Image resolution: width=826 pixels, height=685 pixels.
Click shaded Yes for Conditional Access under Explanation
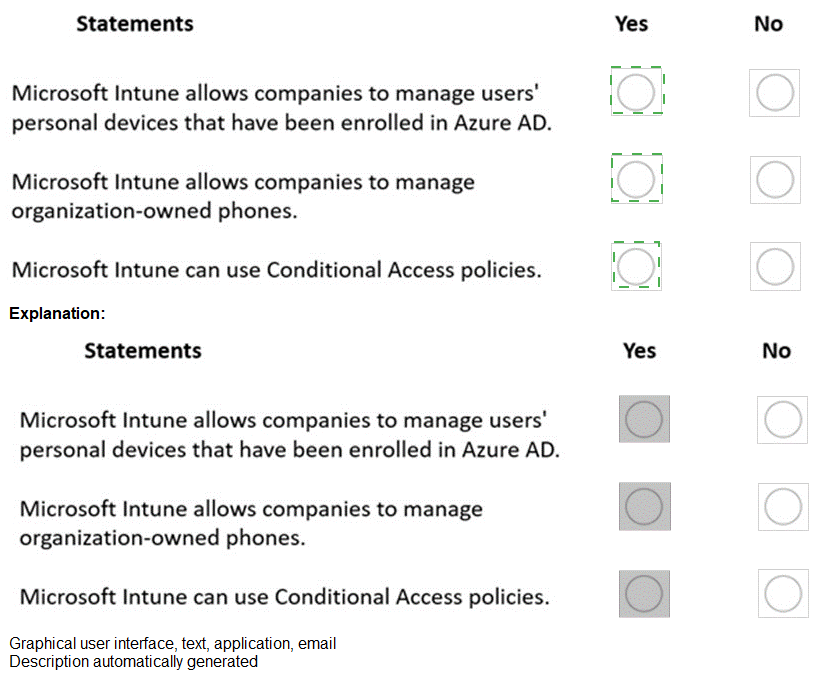click(x=644, y=593)
